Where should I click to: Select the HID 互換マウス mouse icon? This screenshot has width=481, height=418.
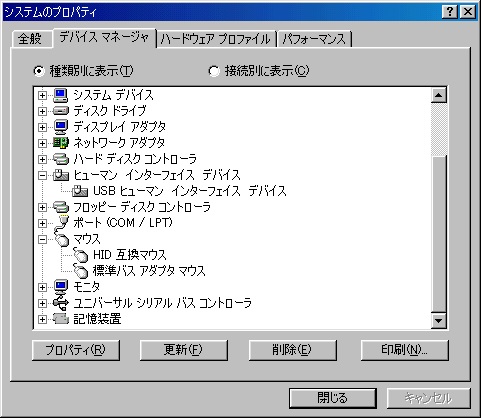coord(80,255)
